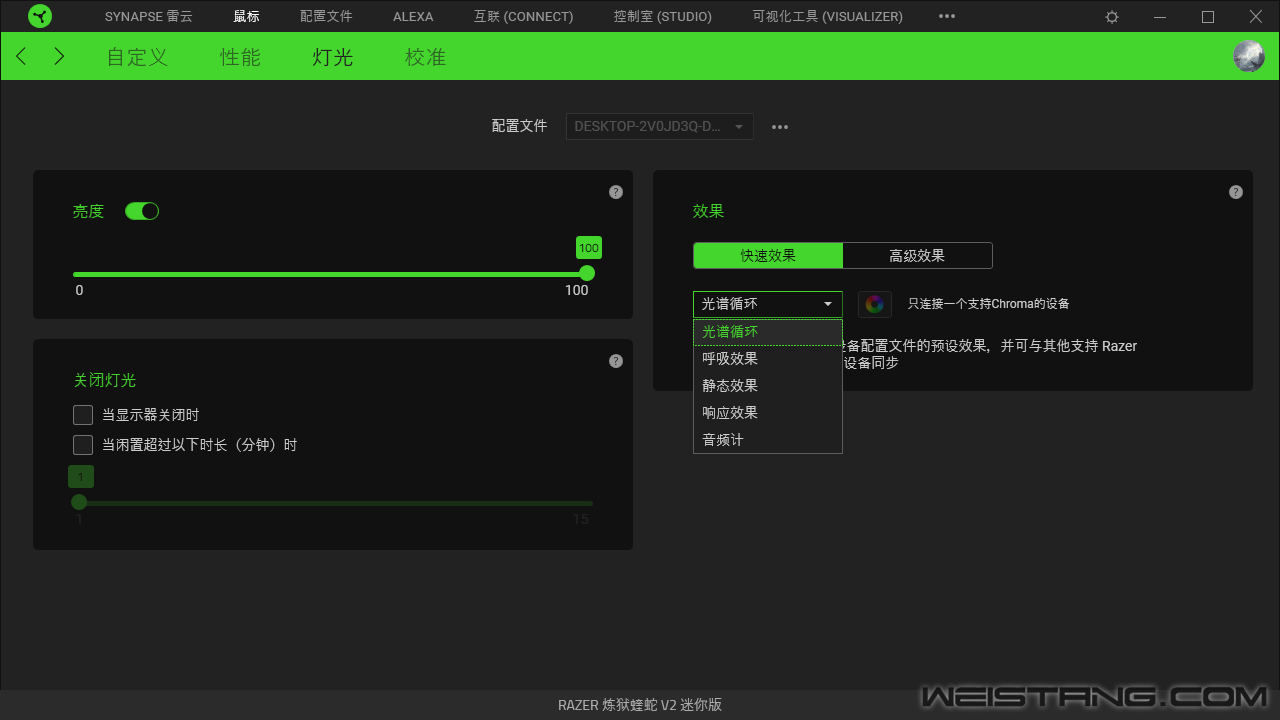1280x720 pixels.
Task: Open the settings gear icon
Action: point(1112,17)
